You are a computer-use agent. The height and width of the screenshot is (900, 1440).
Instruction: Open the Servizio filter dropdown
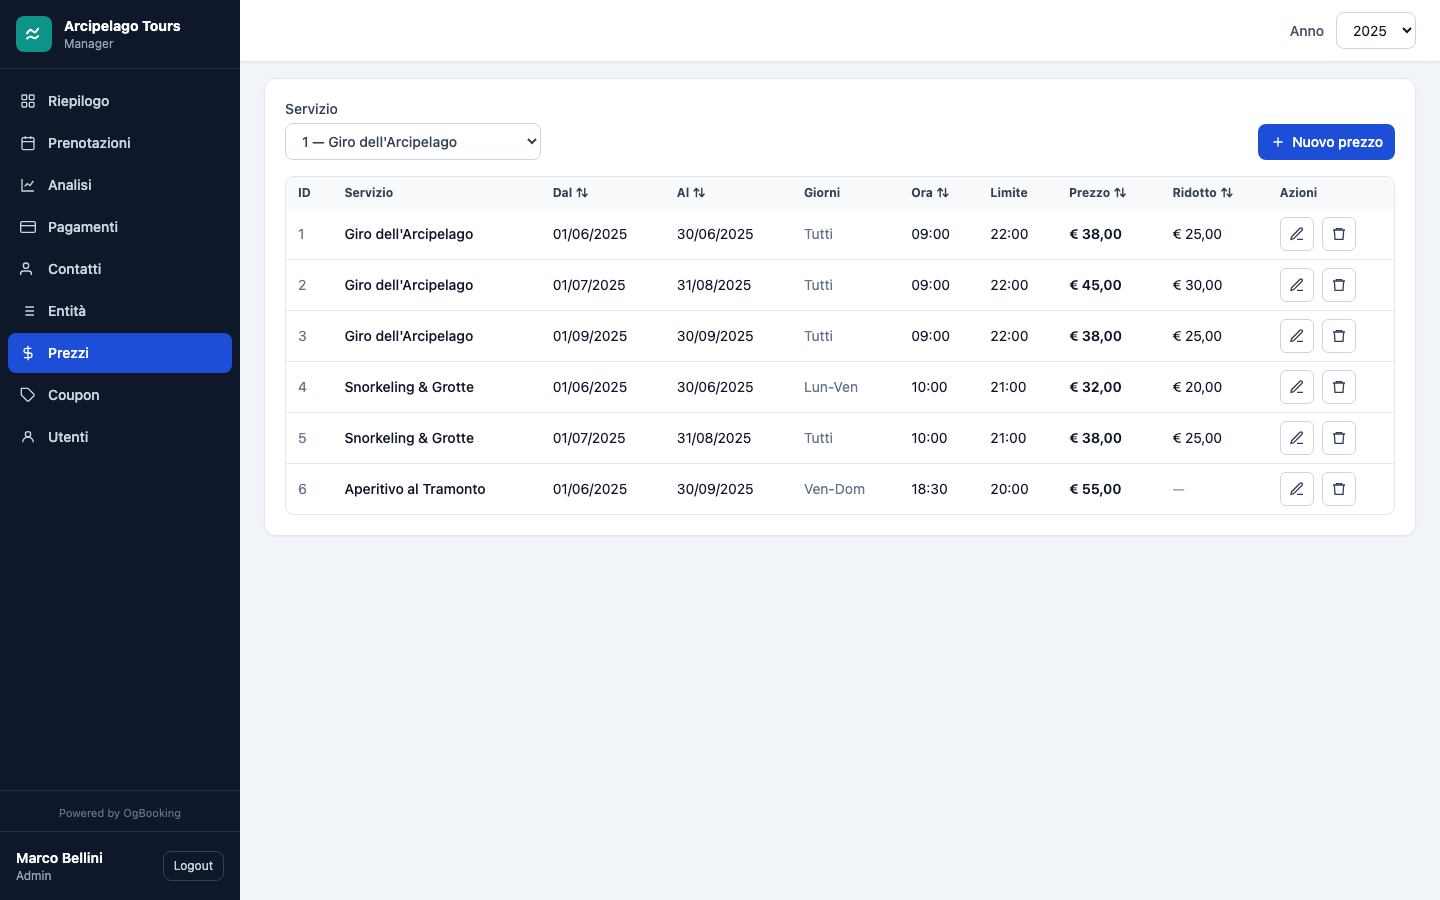(x=413, y=142)
